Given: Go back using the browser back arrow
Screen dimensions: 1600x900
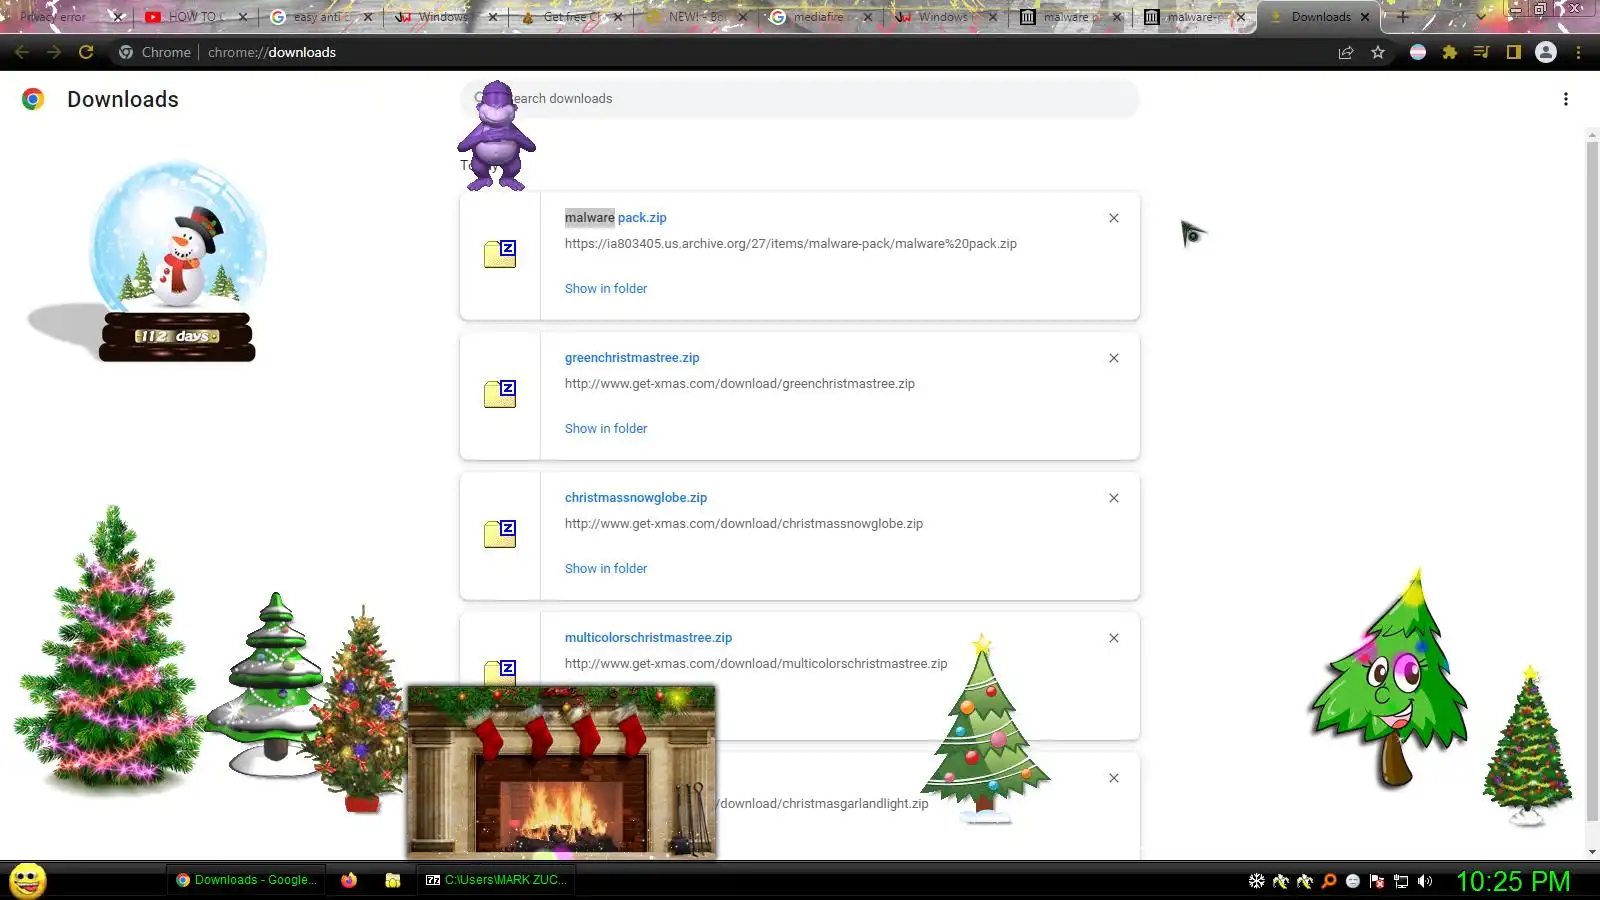Looking at the screenshot, I should point(22,52).
